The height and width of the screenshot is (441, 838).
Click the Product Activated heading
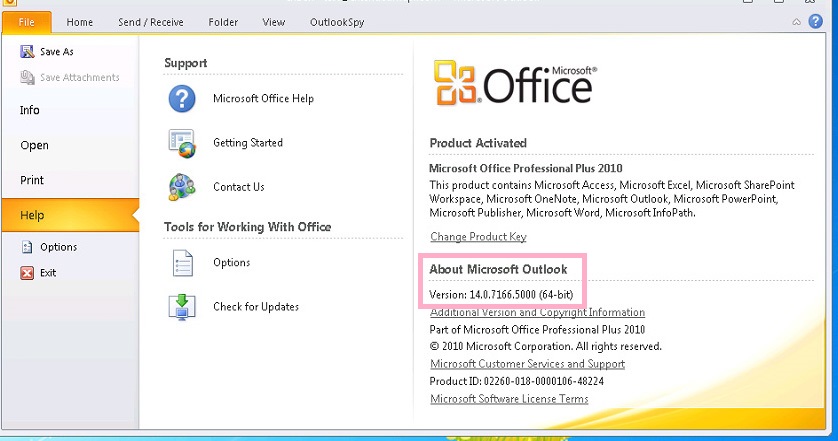point(478,143)
